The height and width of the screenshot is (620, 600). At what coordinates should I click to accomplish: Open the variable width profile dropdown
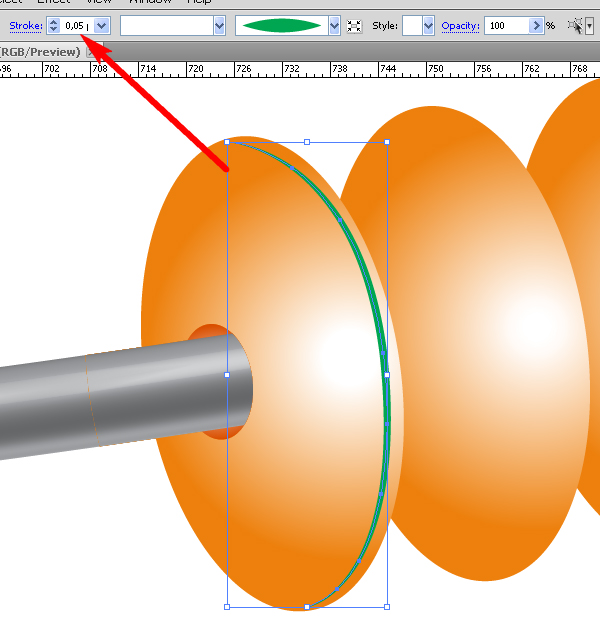pos(219,26)
